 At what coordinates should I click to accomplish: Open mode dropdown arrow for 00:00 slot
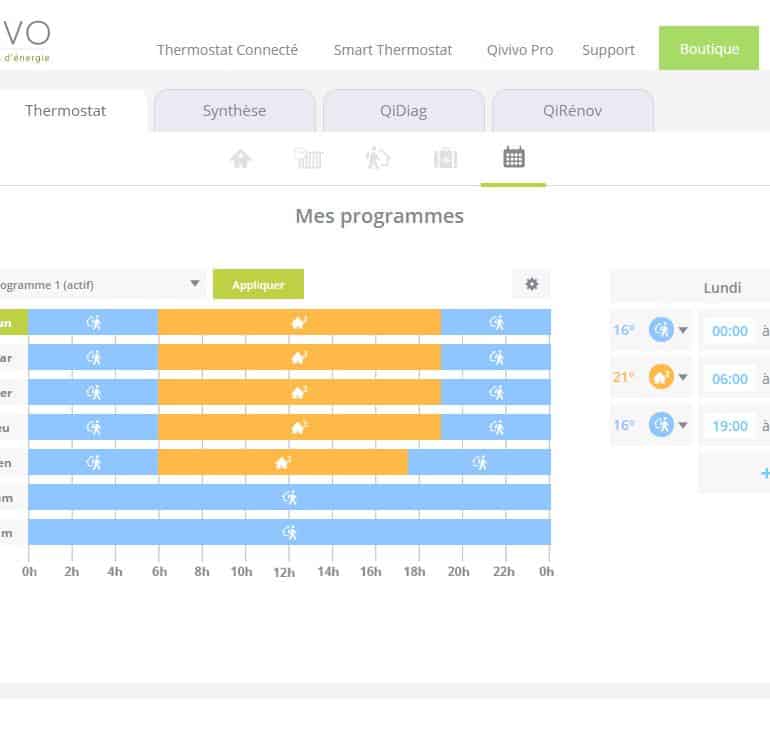point(683,330)
